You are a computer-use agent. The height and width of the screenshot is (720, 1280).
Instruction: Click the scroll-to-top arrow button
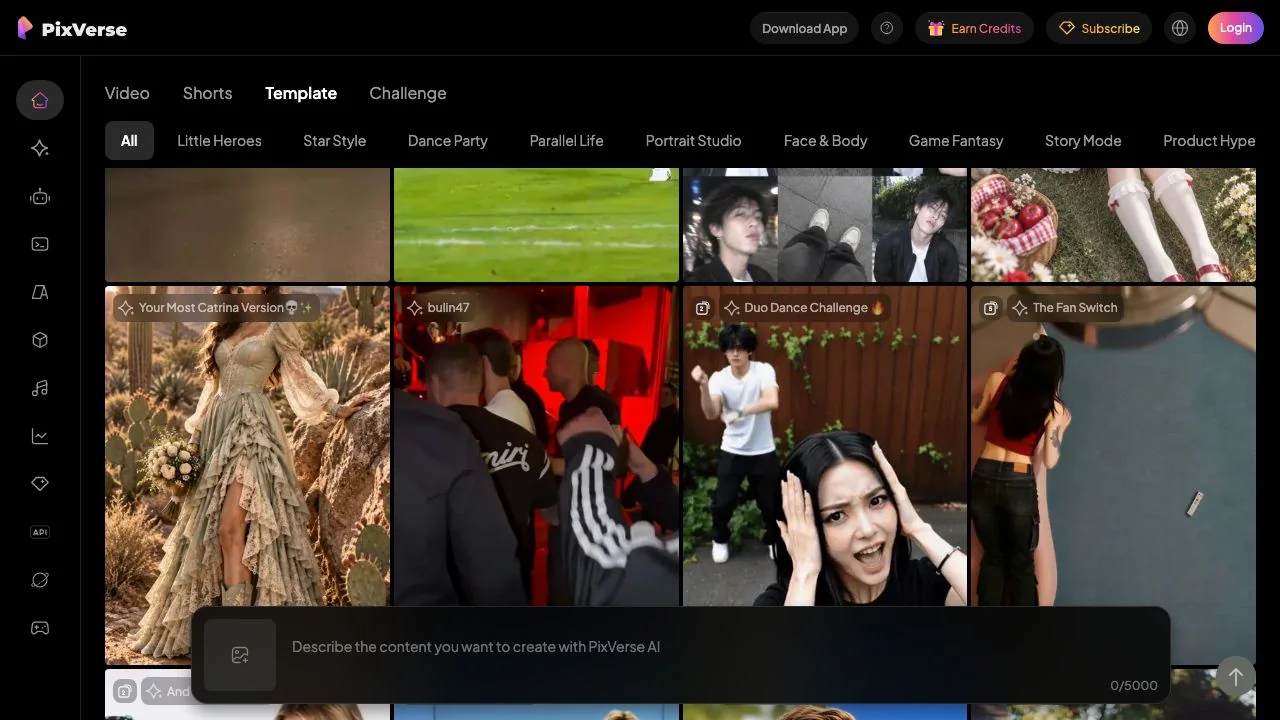(x=1235, y=677)
